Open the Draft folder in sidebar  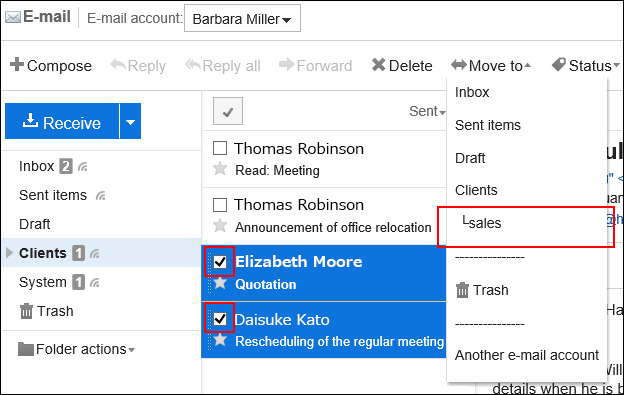point(35,224)
